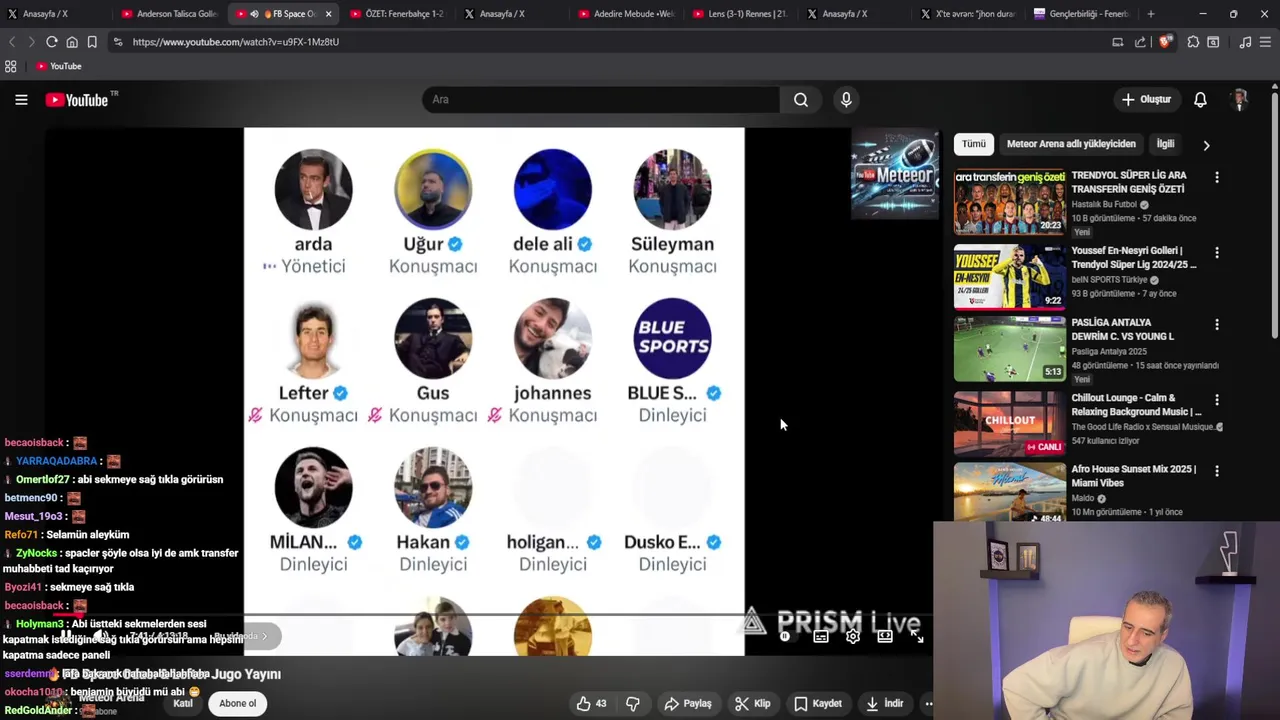This screenshot has height=720, width=1280.
Task: Share this page from the address bar
Action: coord(1140,42)
